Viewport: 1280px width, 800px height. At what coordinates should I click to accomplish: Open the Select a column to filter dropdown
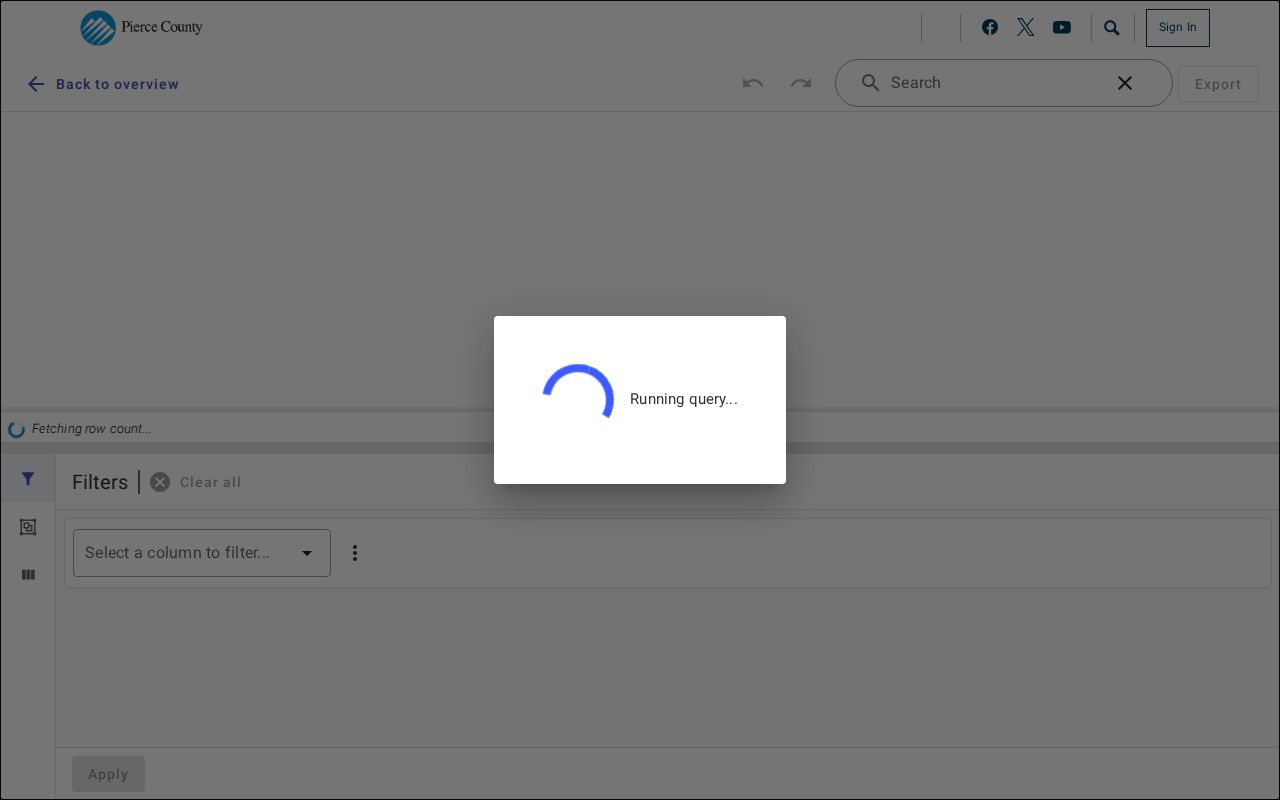pos(202,553)
